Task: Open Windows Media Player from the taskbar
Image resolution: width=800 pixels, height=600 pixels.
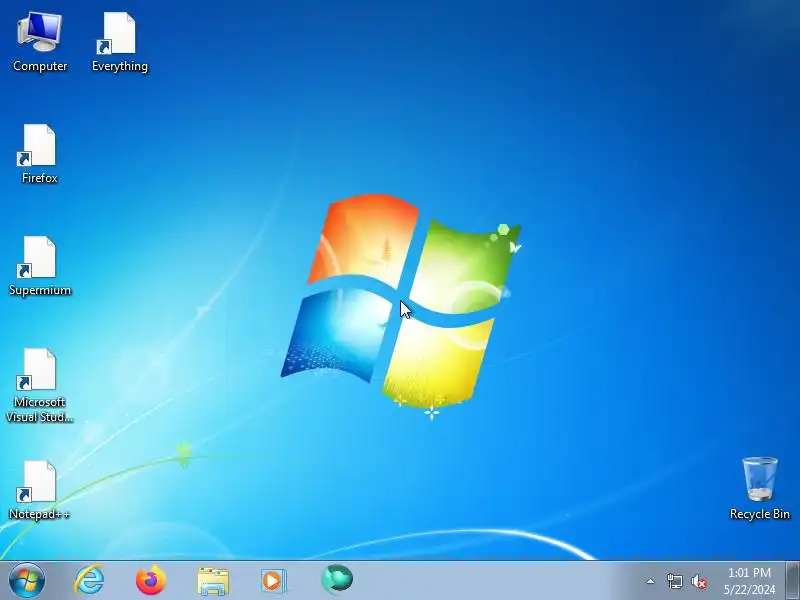Action: click(273, 581)
